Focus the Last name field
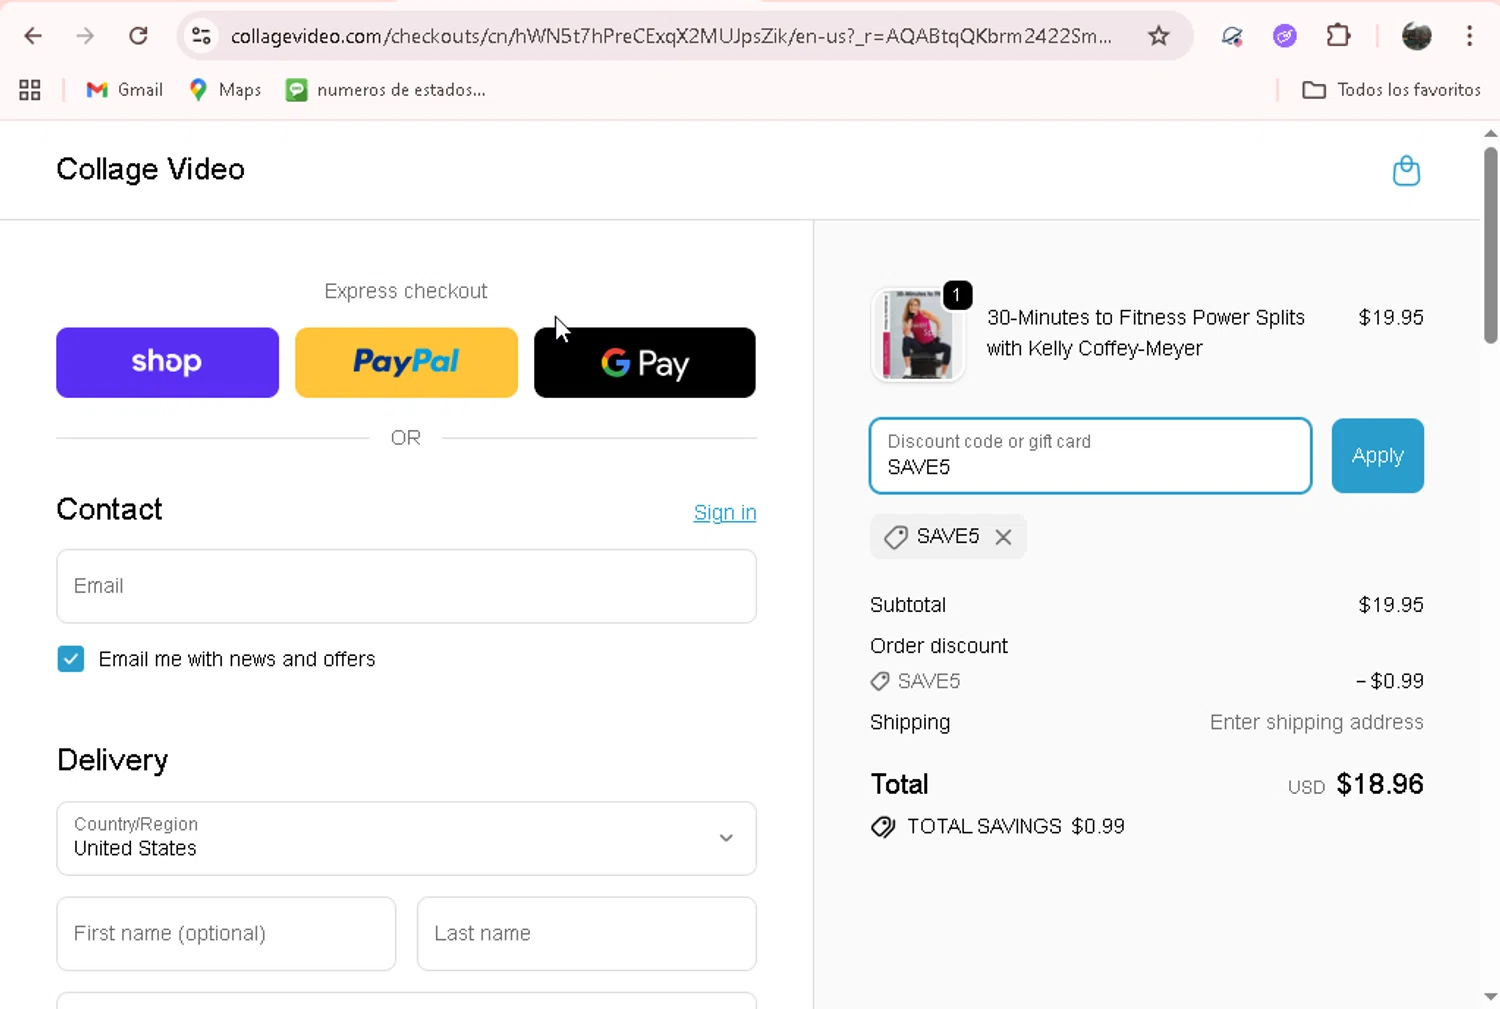The image size is (1500, 1009). click(x=586, y=933)
